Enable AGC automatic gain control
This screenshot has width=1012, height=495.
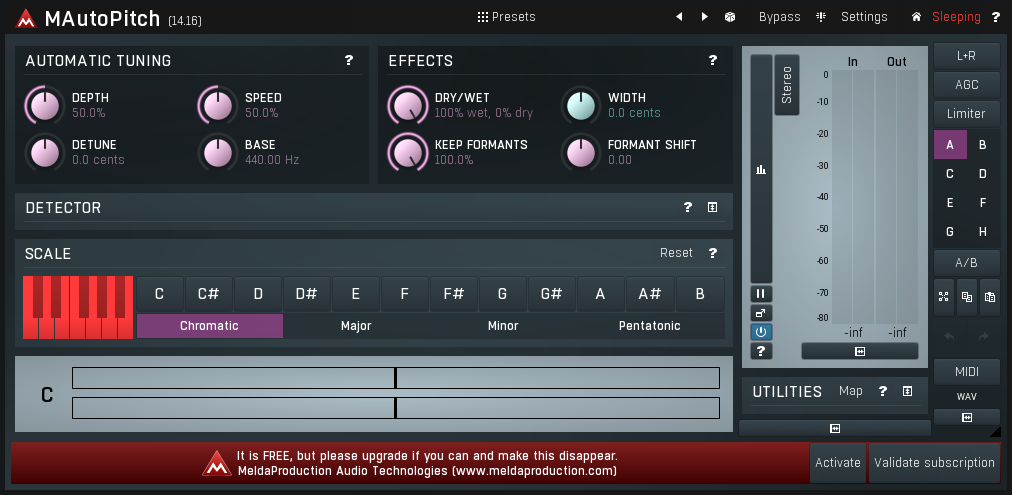coord(966,85)
